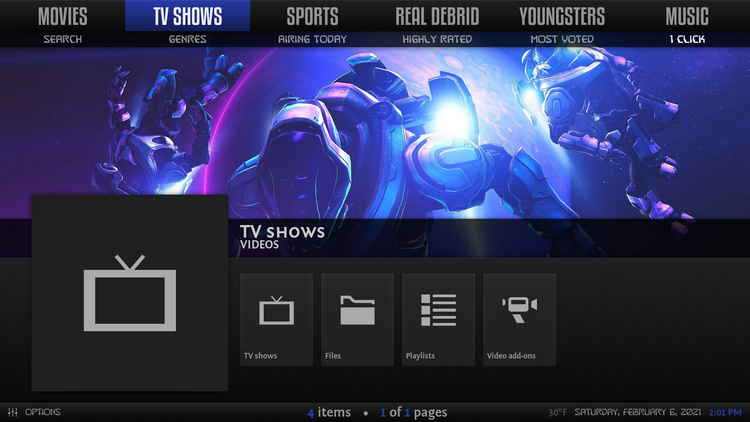This screenshot has height=422, width=750.
Task: Open the Options menu icon
Action: (x=13, y=412)
